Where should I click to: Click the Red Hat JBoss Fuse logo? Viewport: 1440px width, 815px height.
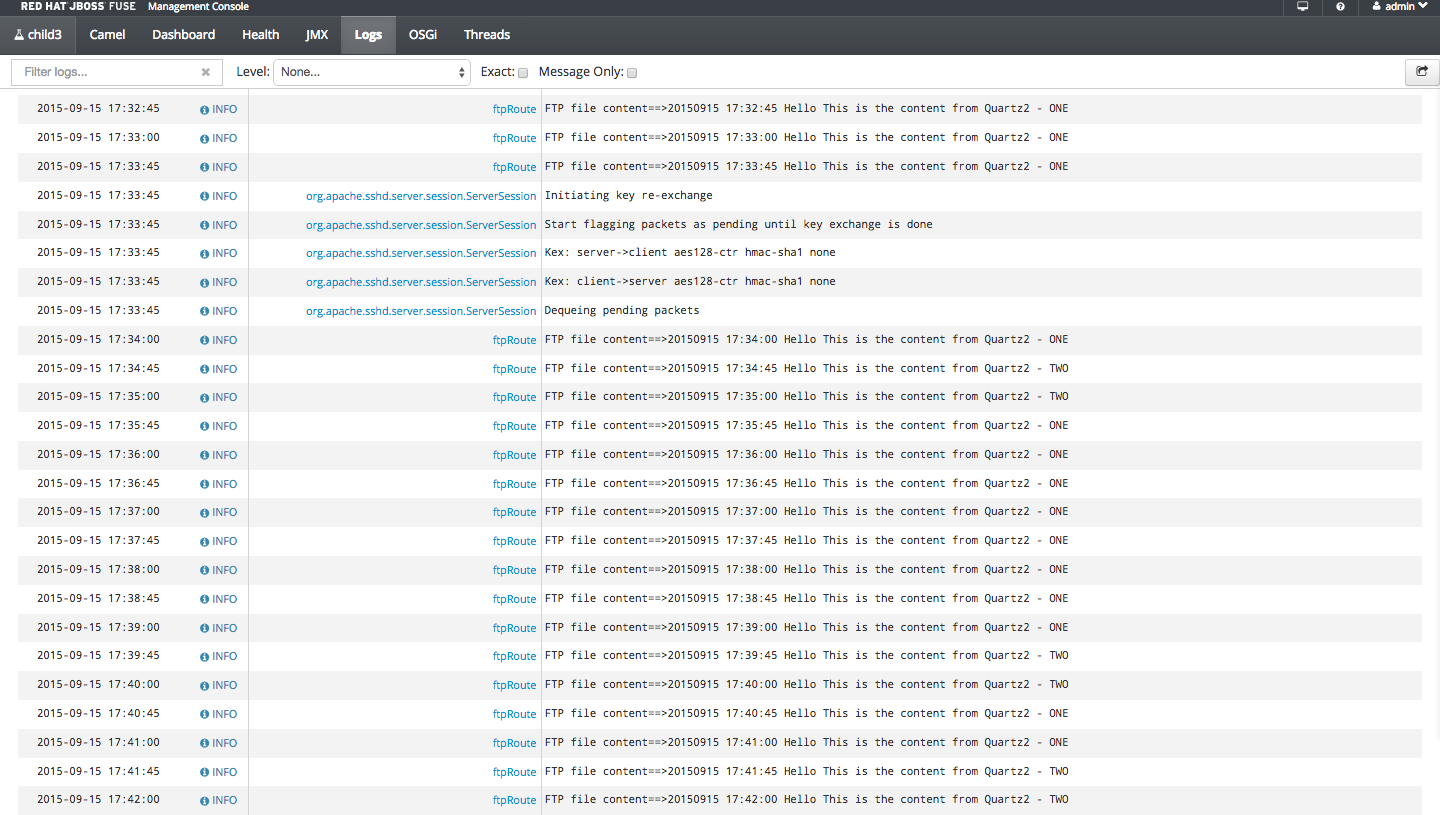coord(78,7)
